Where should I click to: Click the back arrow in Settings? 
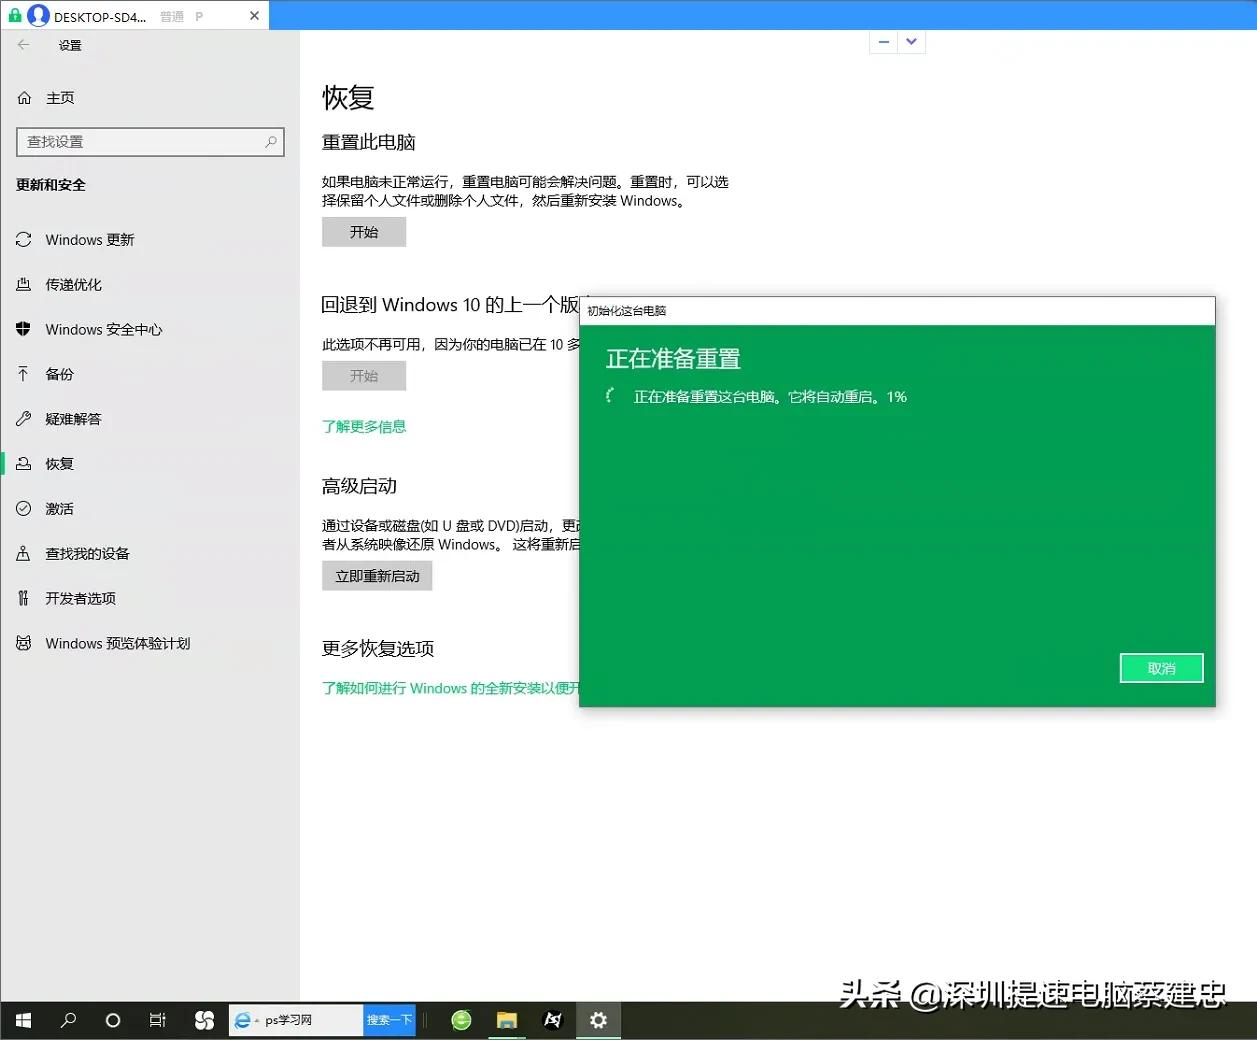(22, 44)
